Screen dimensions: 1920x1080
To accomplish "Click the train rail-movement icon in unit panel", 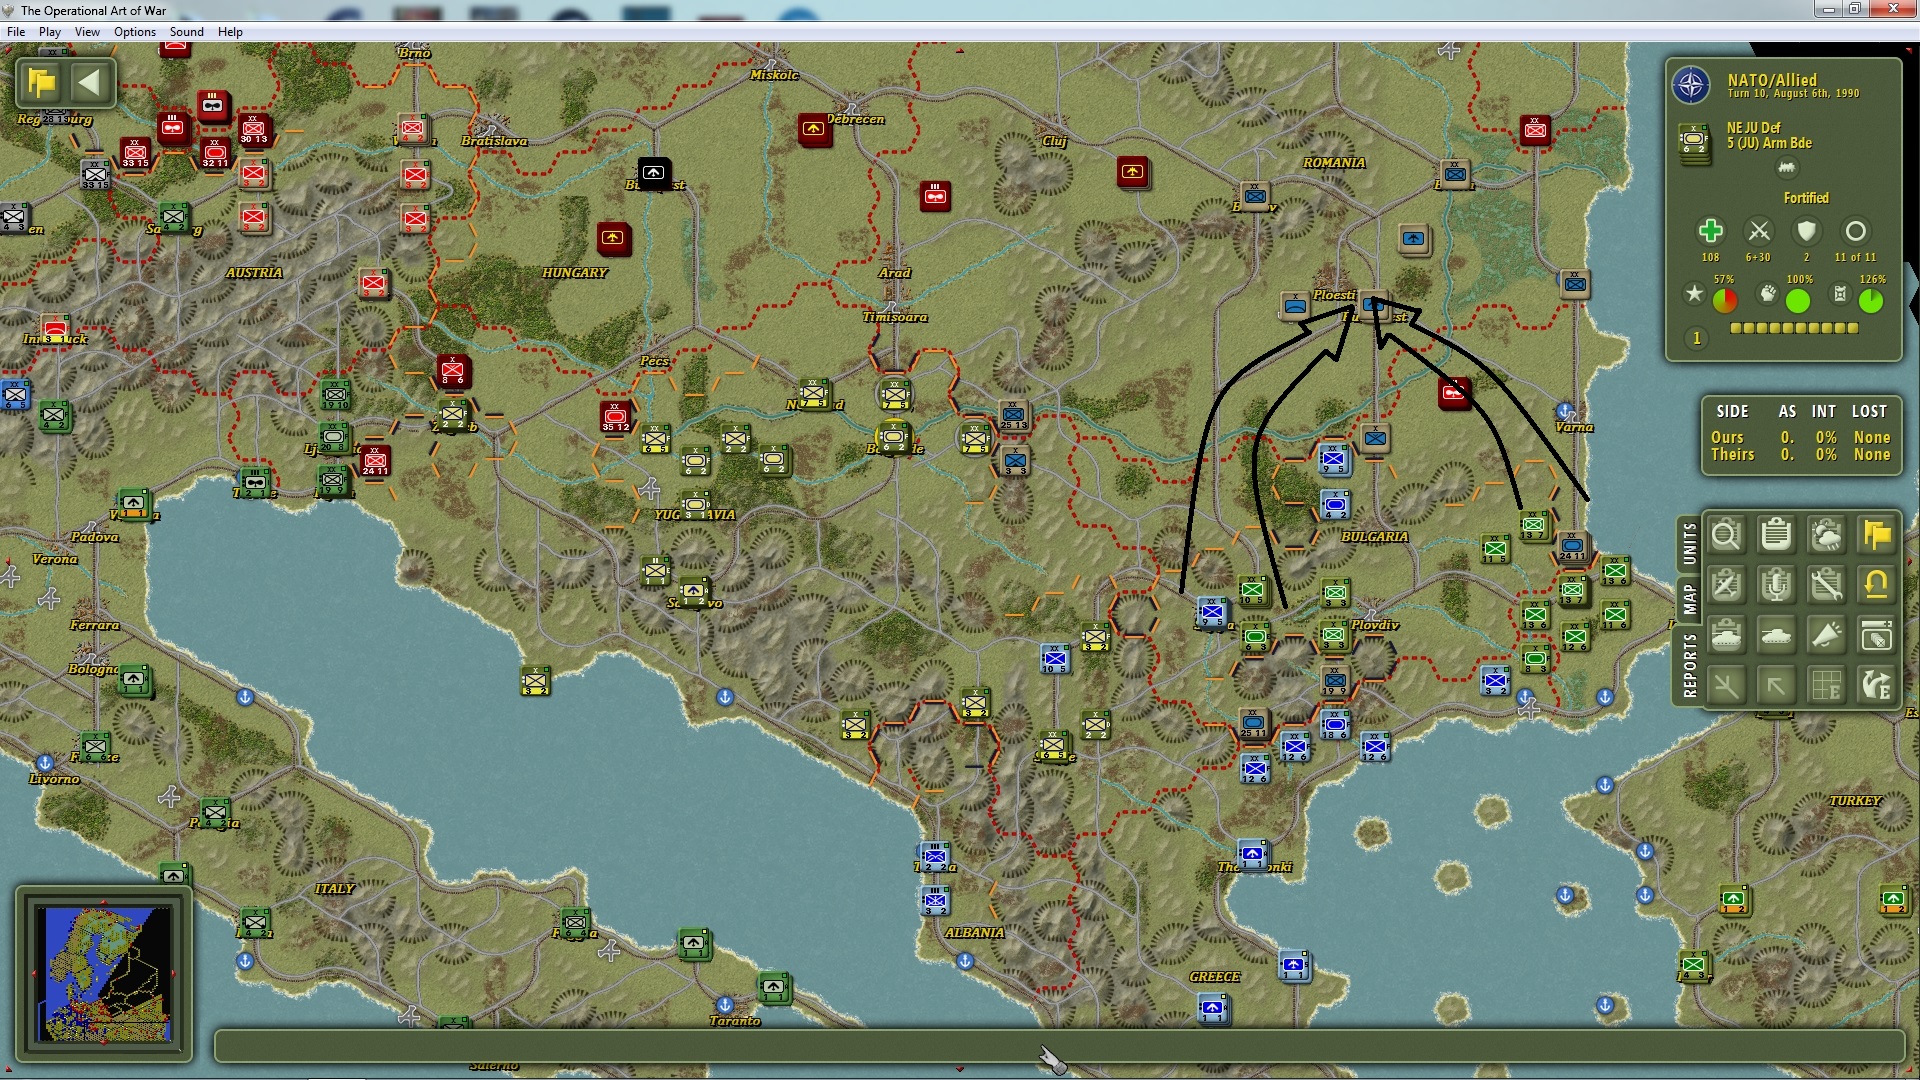I will click(x=1786, y=167).
